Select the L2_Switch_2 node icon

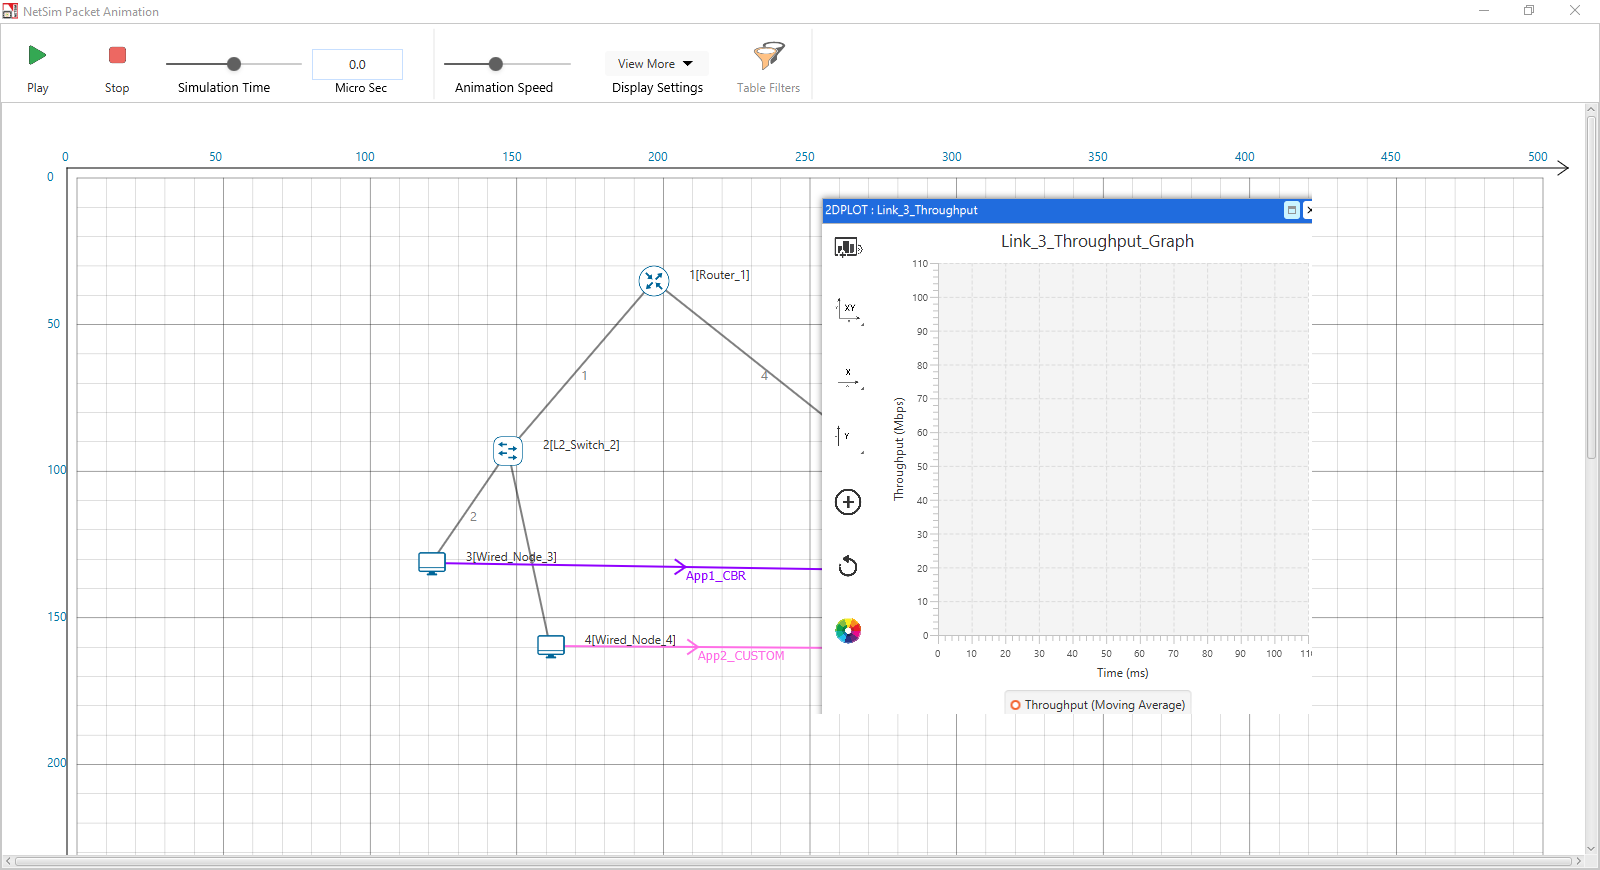508,451
